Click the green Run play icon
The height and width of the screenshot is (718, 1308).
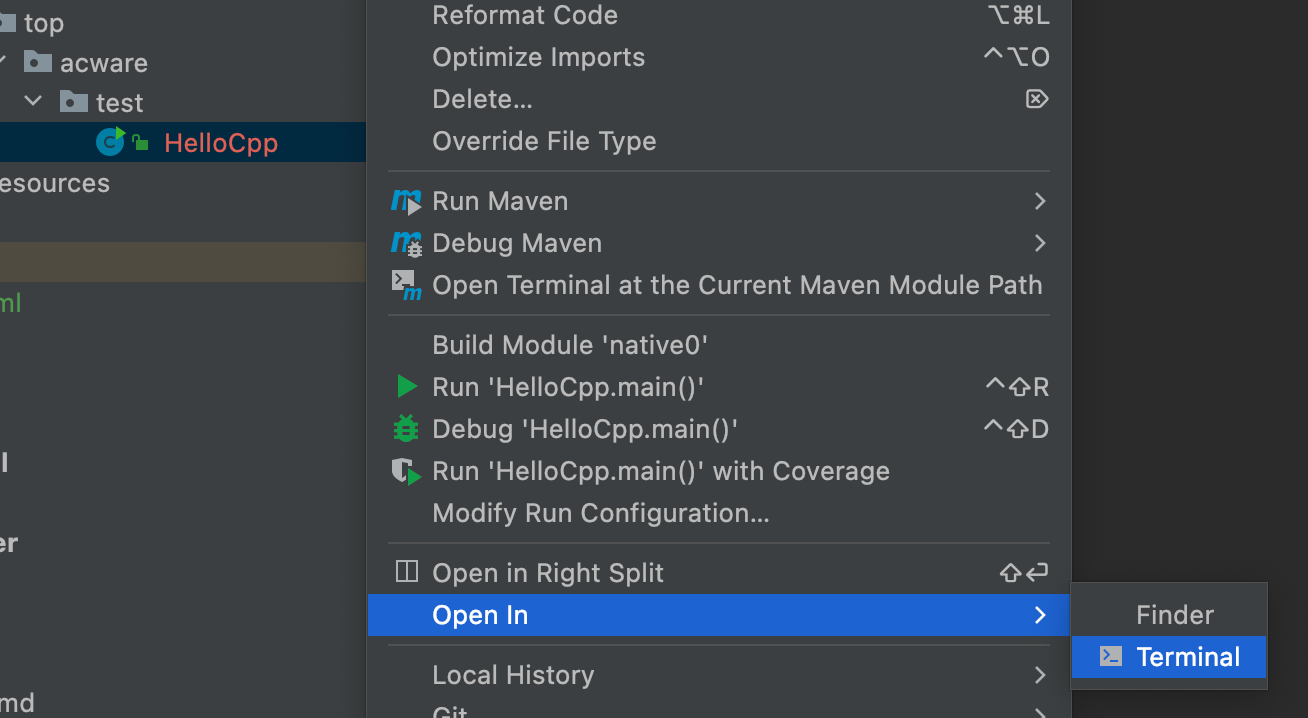406,386
